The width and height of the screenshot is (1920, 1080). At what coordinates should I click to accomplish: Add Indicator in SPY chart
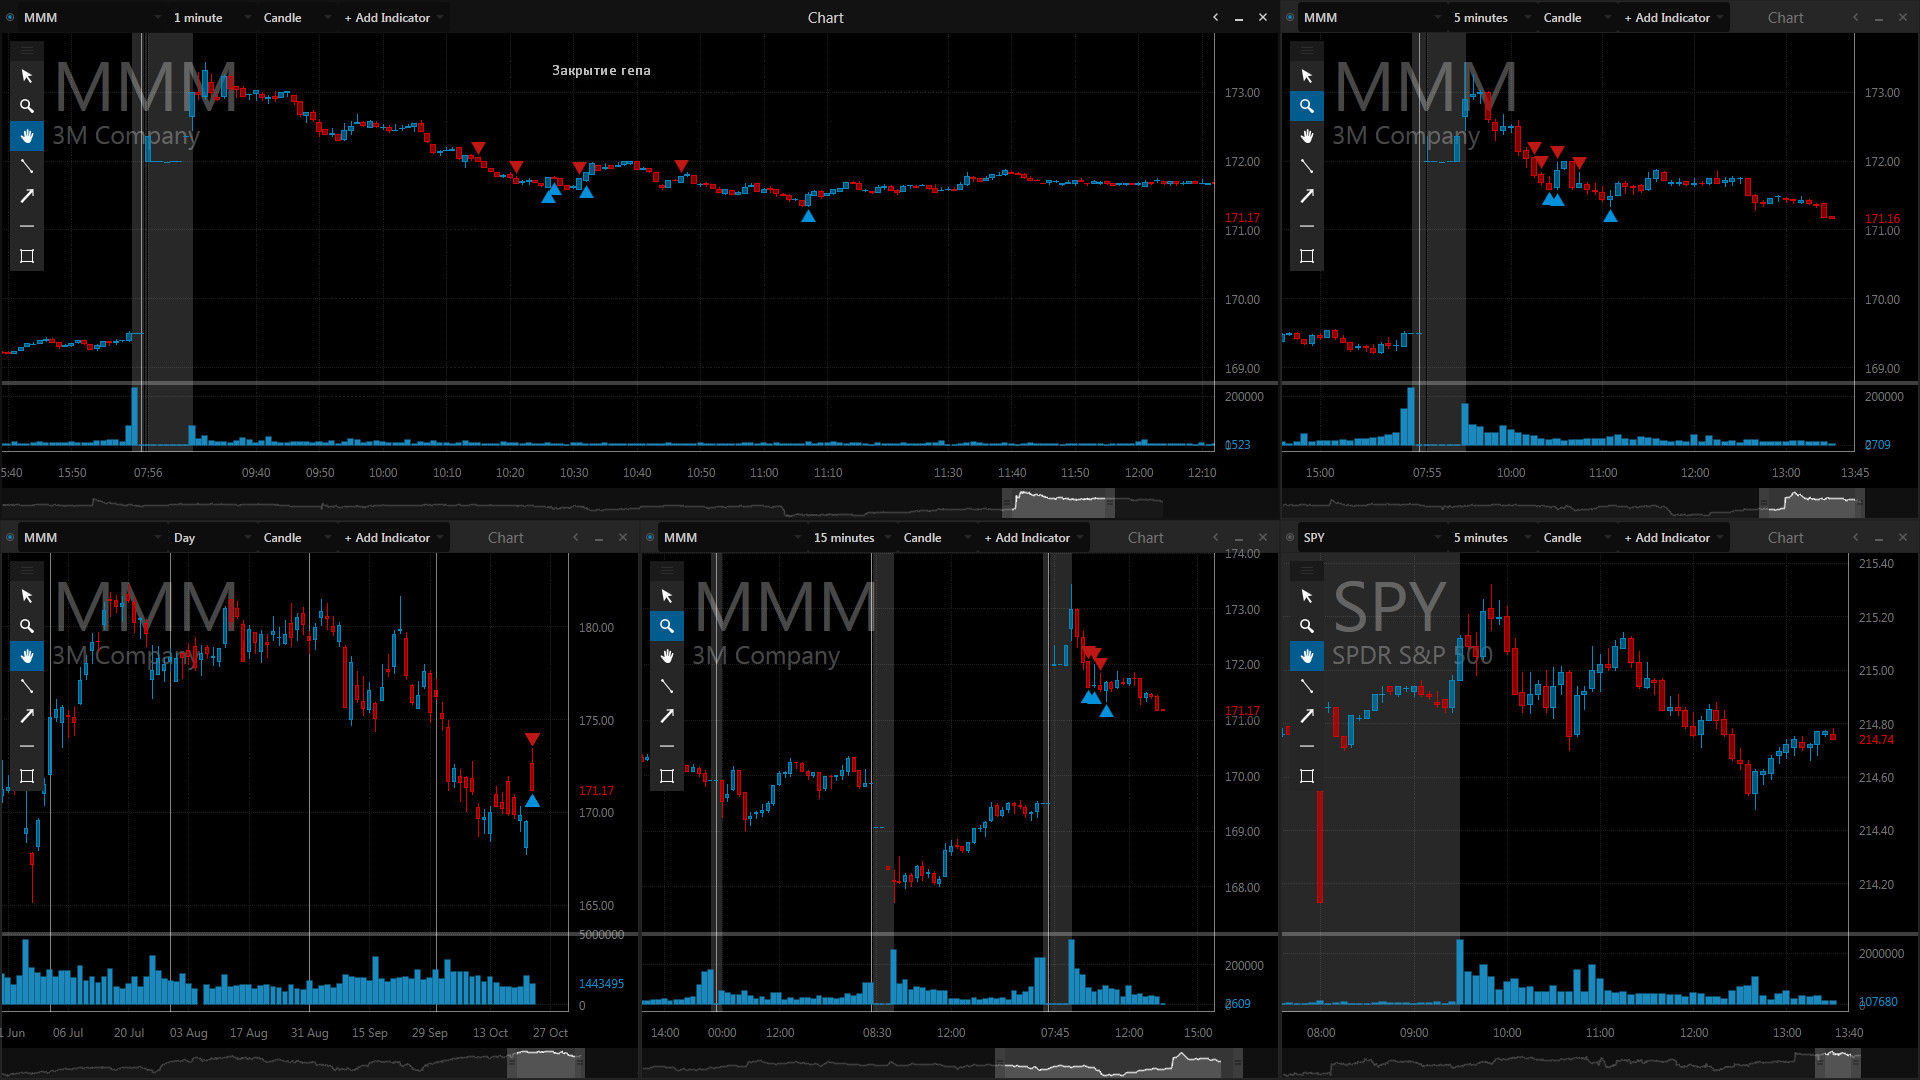coord(1672,537)
